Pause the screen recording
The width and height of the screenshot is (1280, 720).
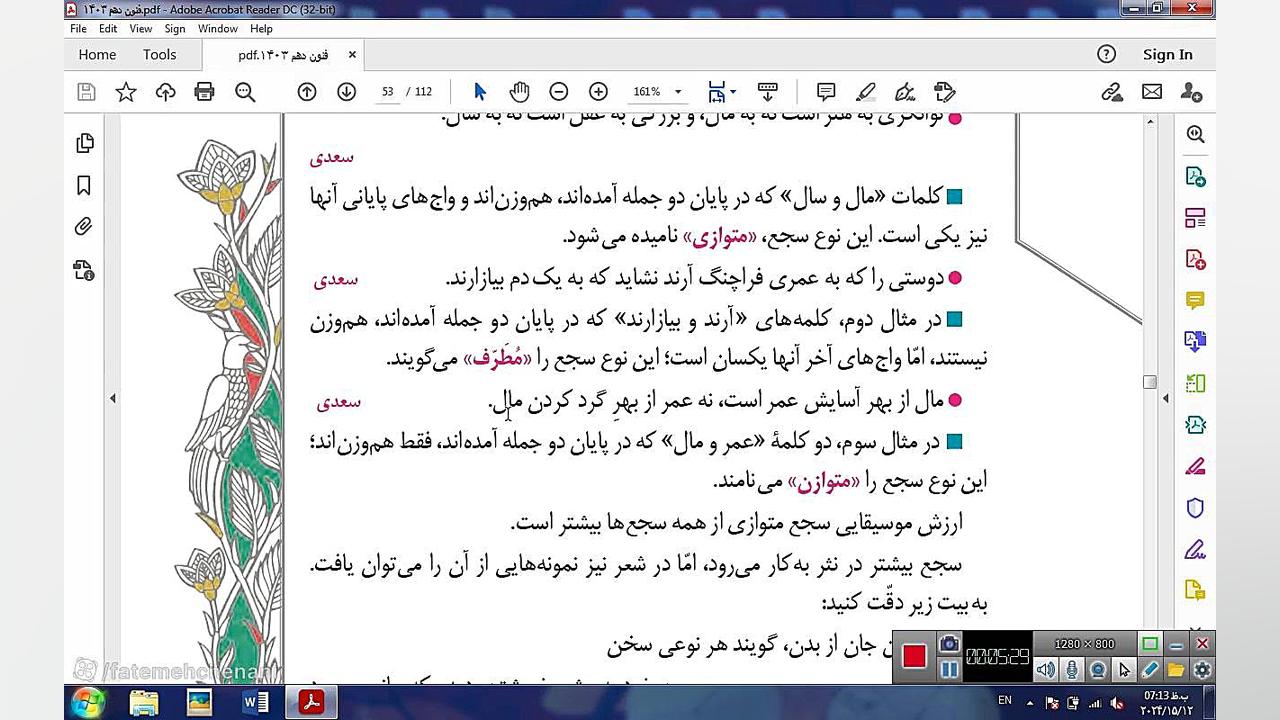point(949,669)
